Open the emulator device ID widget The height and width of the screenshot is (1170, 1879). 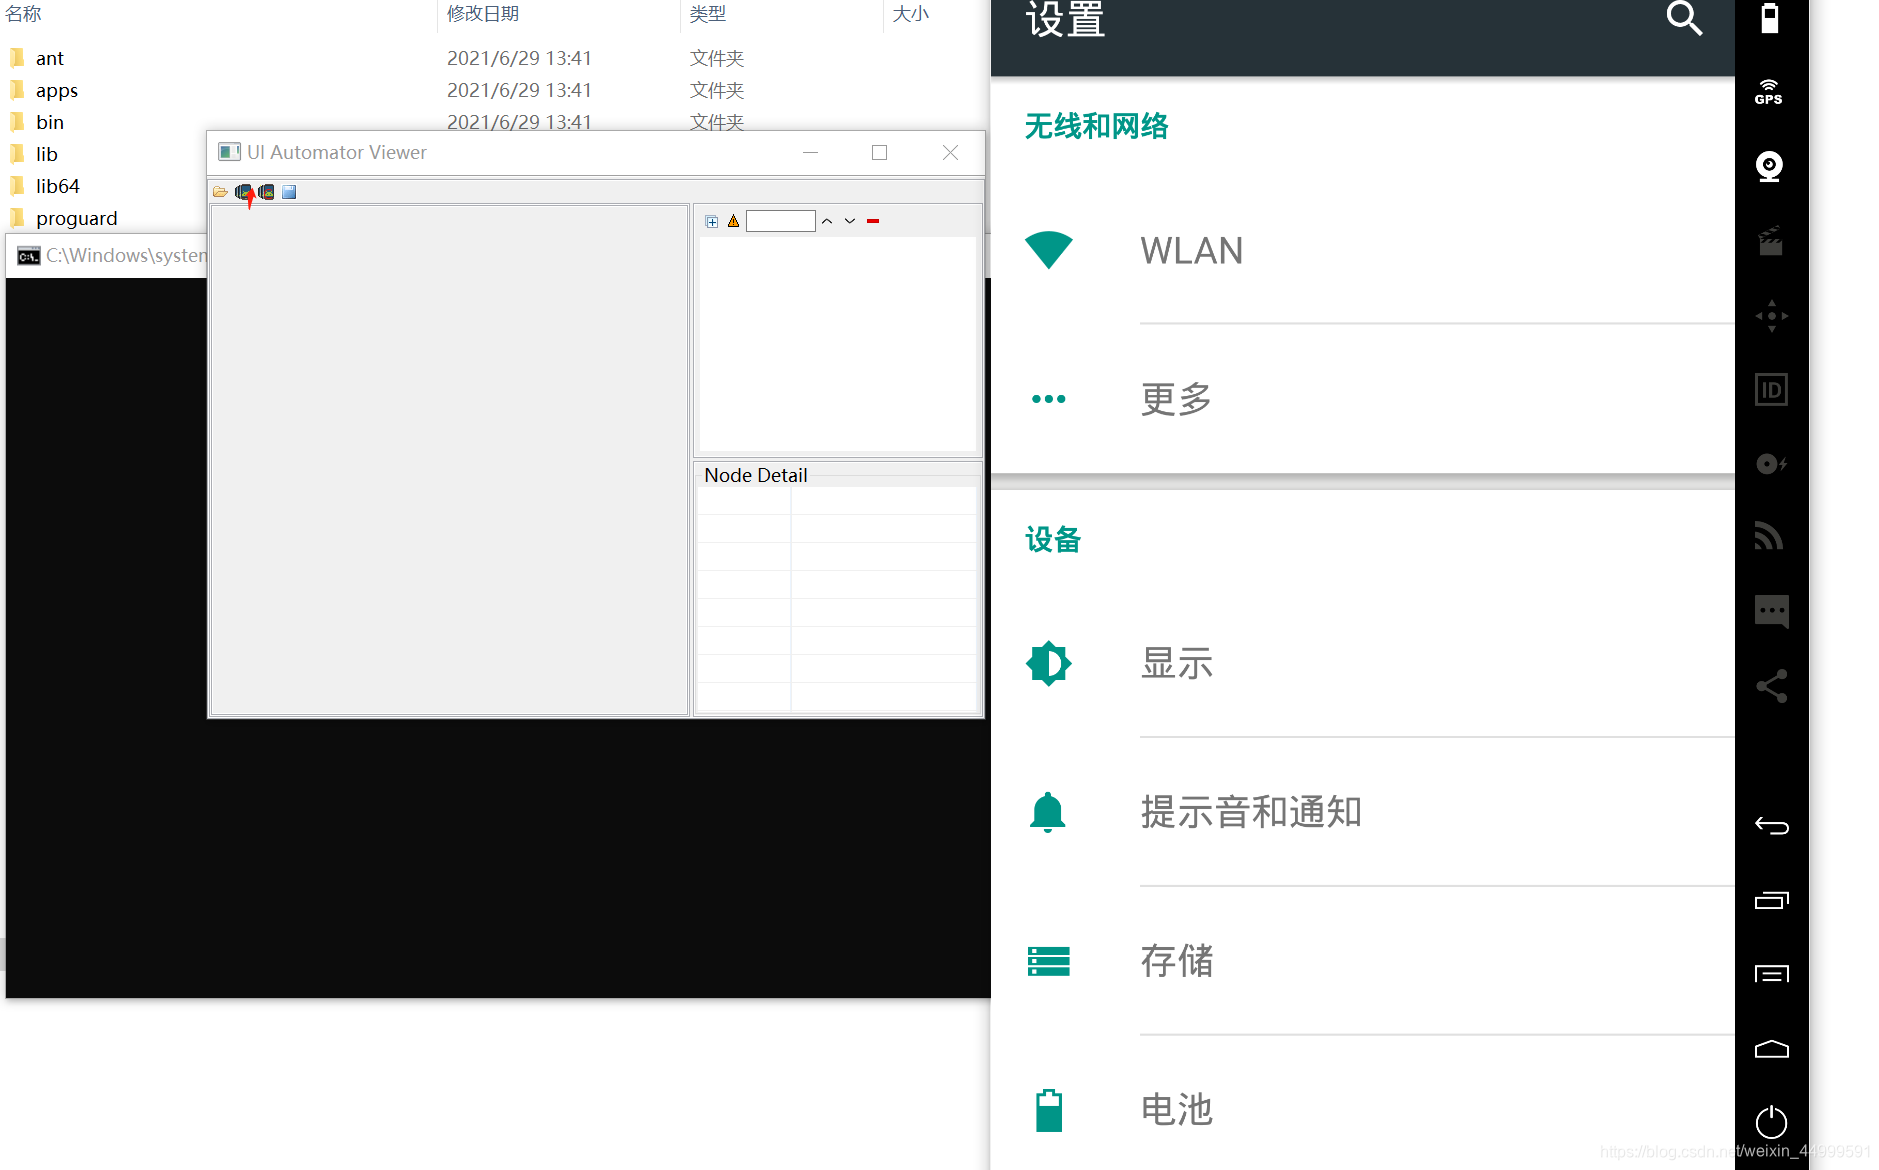point(1771,390)
